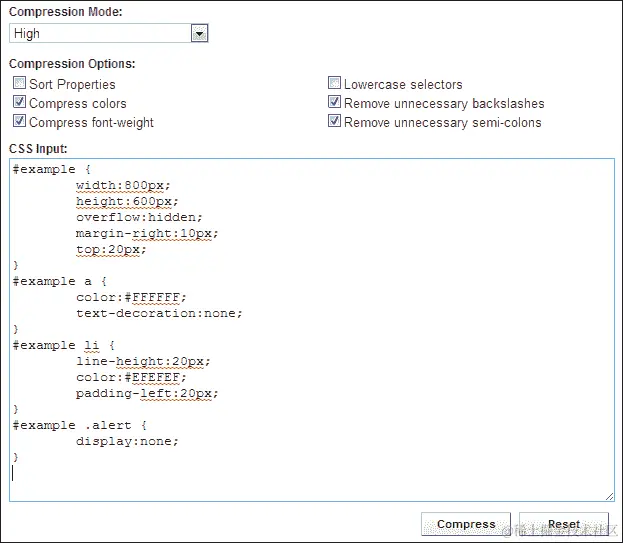Click the Reset button
Viewport: 623px width, 543px height.
(564, 524)
